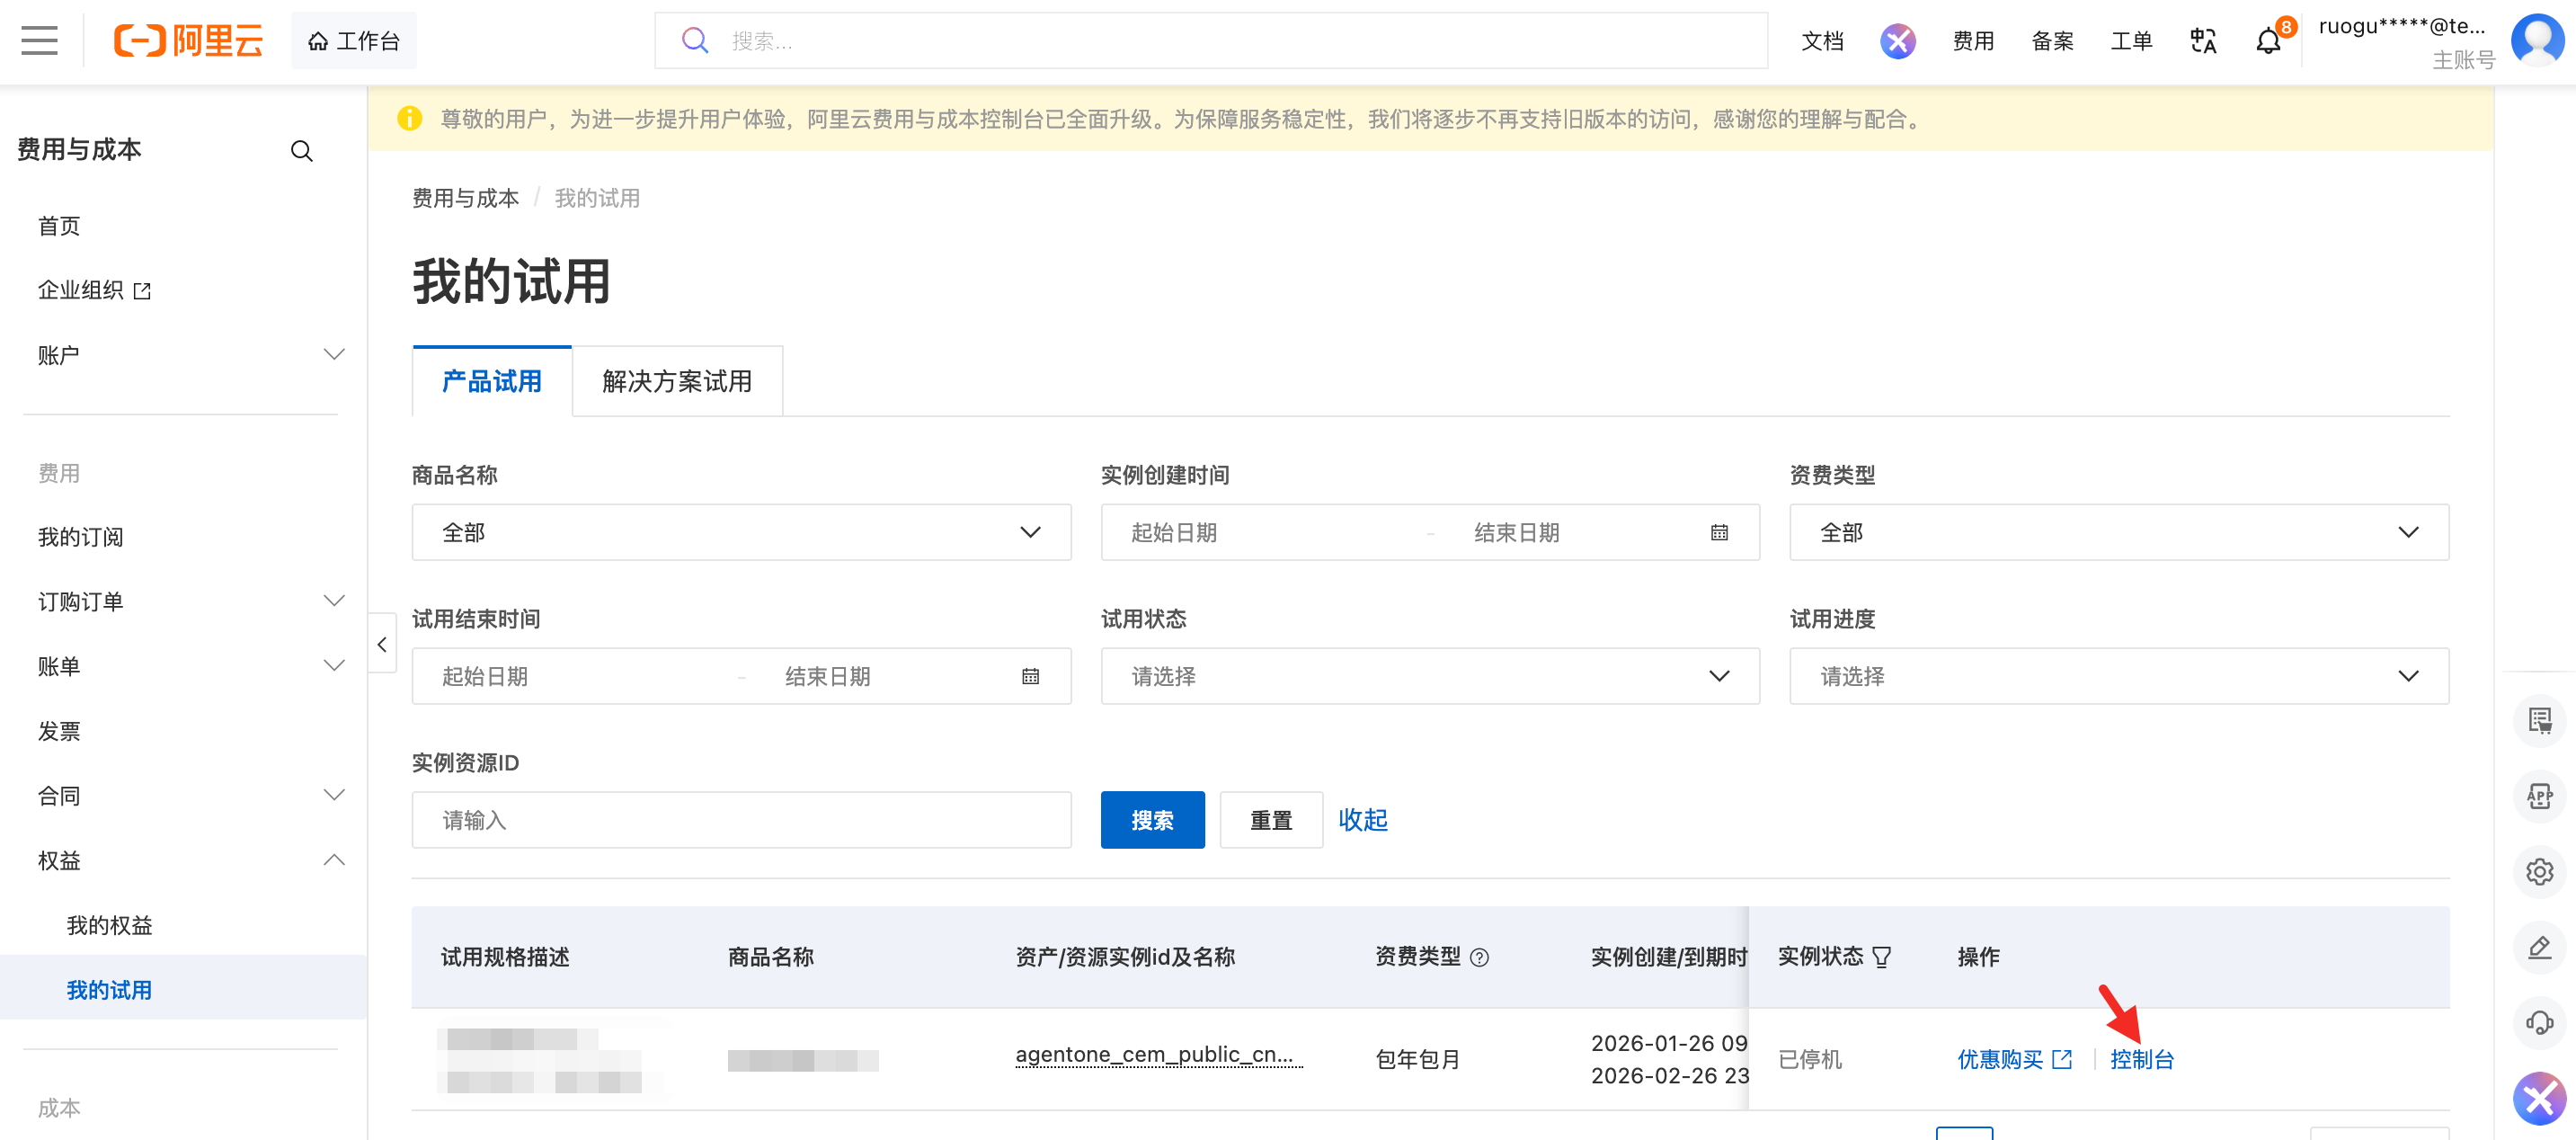This screenshot has width=2576, height=1140.
Task: Open the 试用状态 dropdown
Action: (1429, 677)
